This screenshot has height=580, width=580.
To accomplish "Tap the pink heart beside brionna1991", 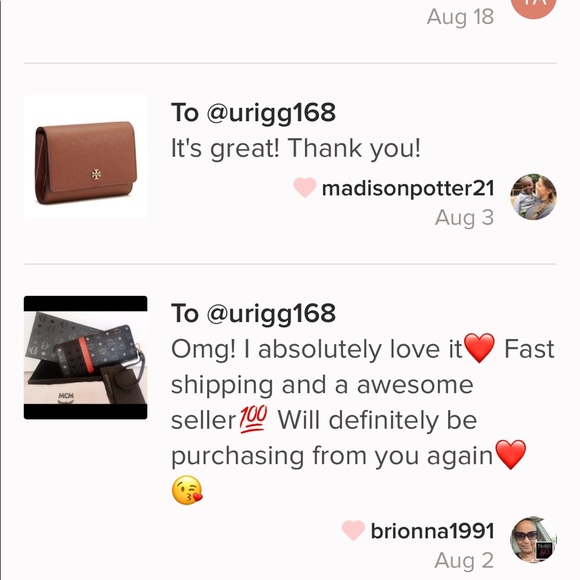I will coord(353,530).
